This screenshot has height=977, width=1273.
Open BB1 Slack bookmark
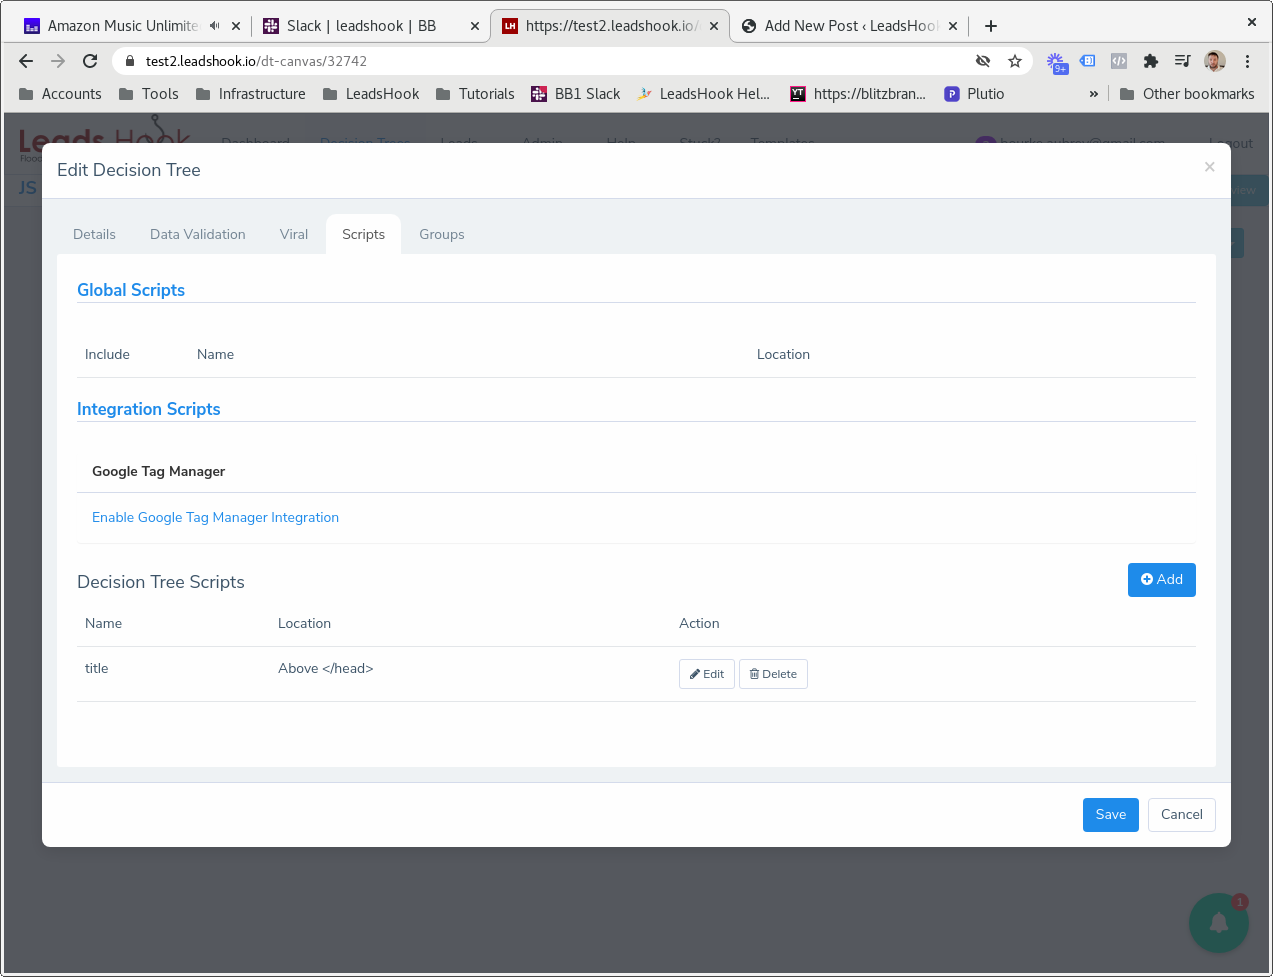(x=576, y=94)
